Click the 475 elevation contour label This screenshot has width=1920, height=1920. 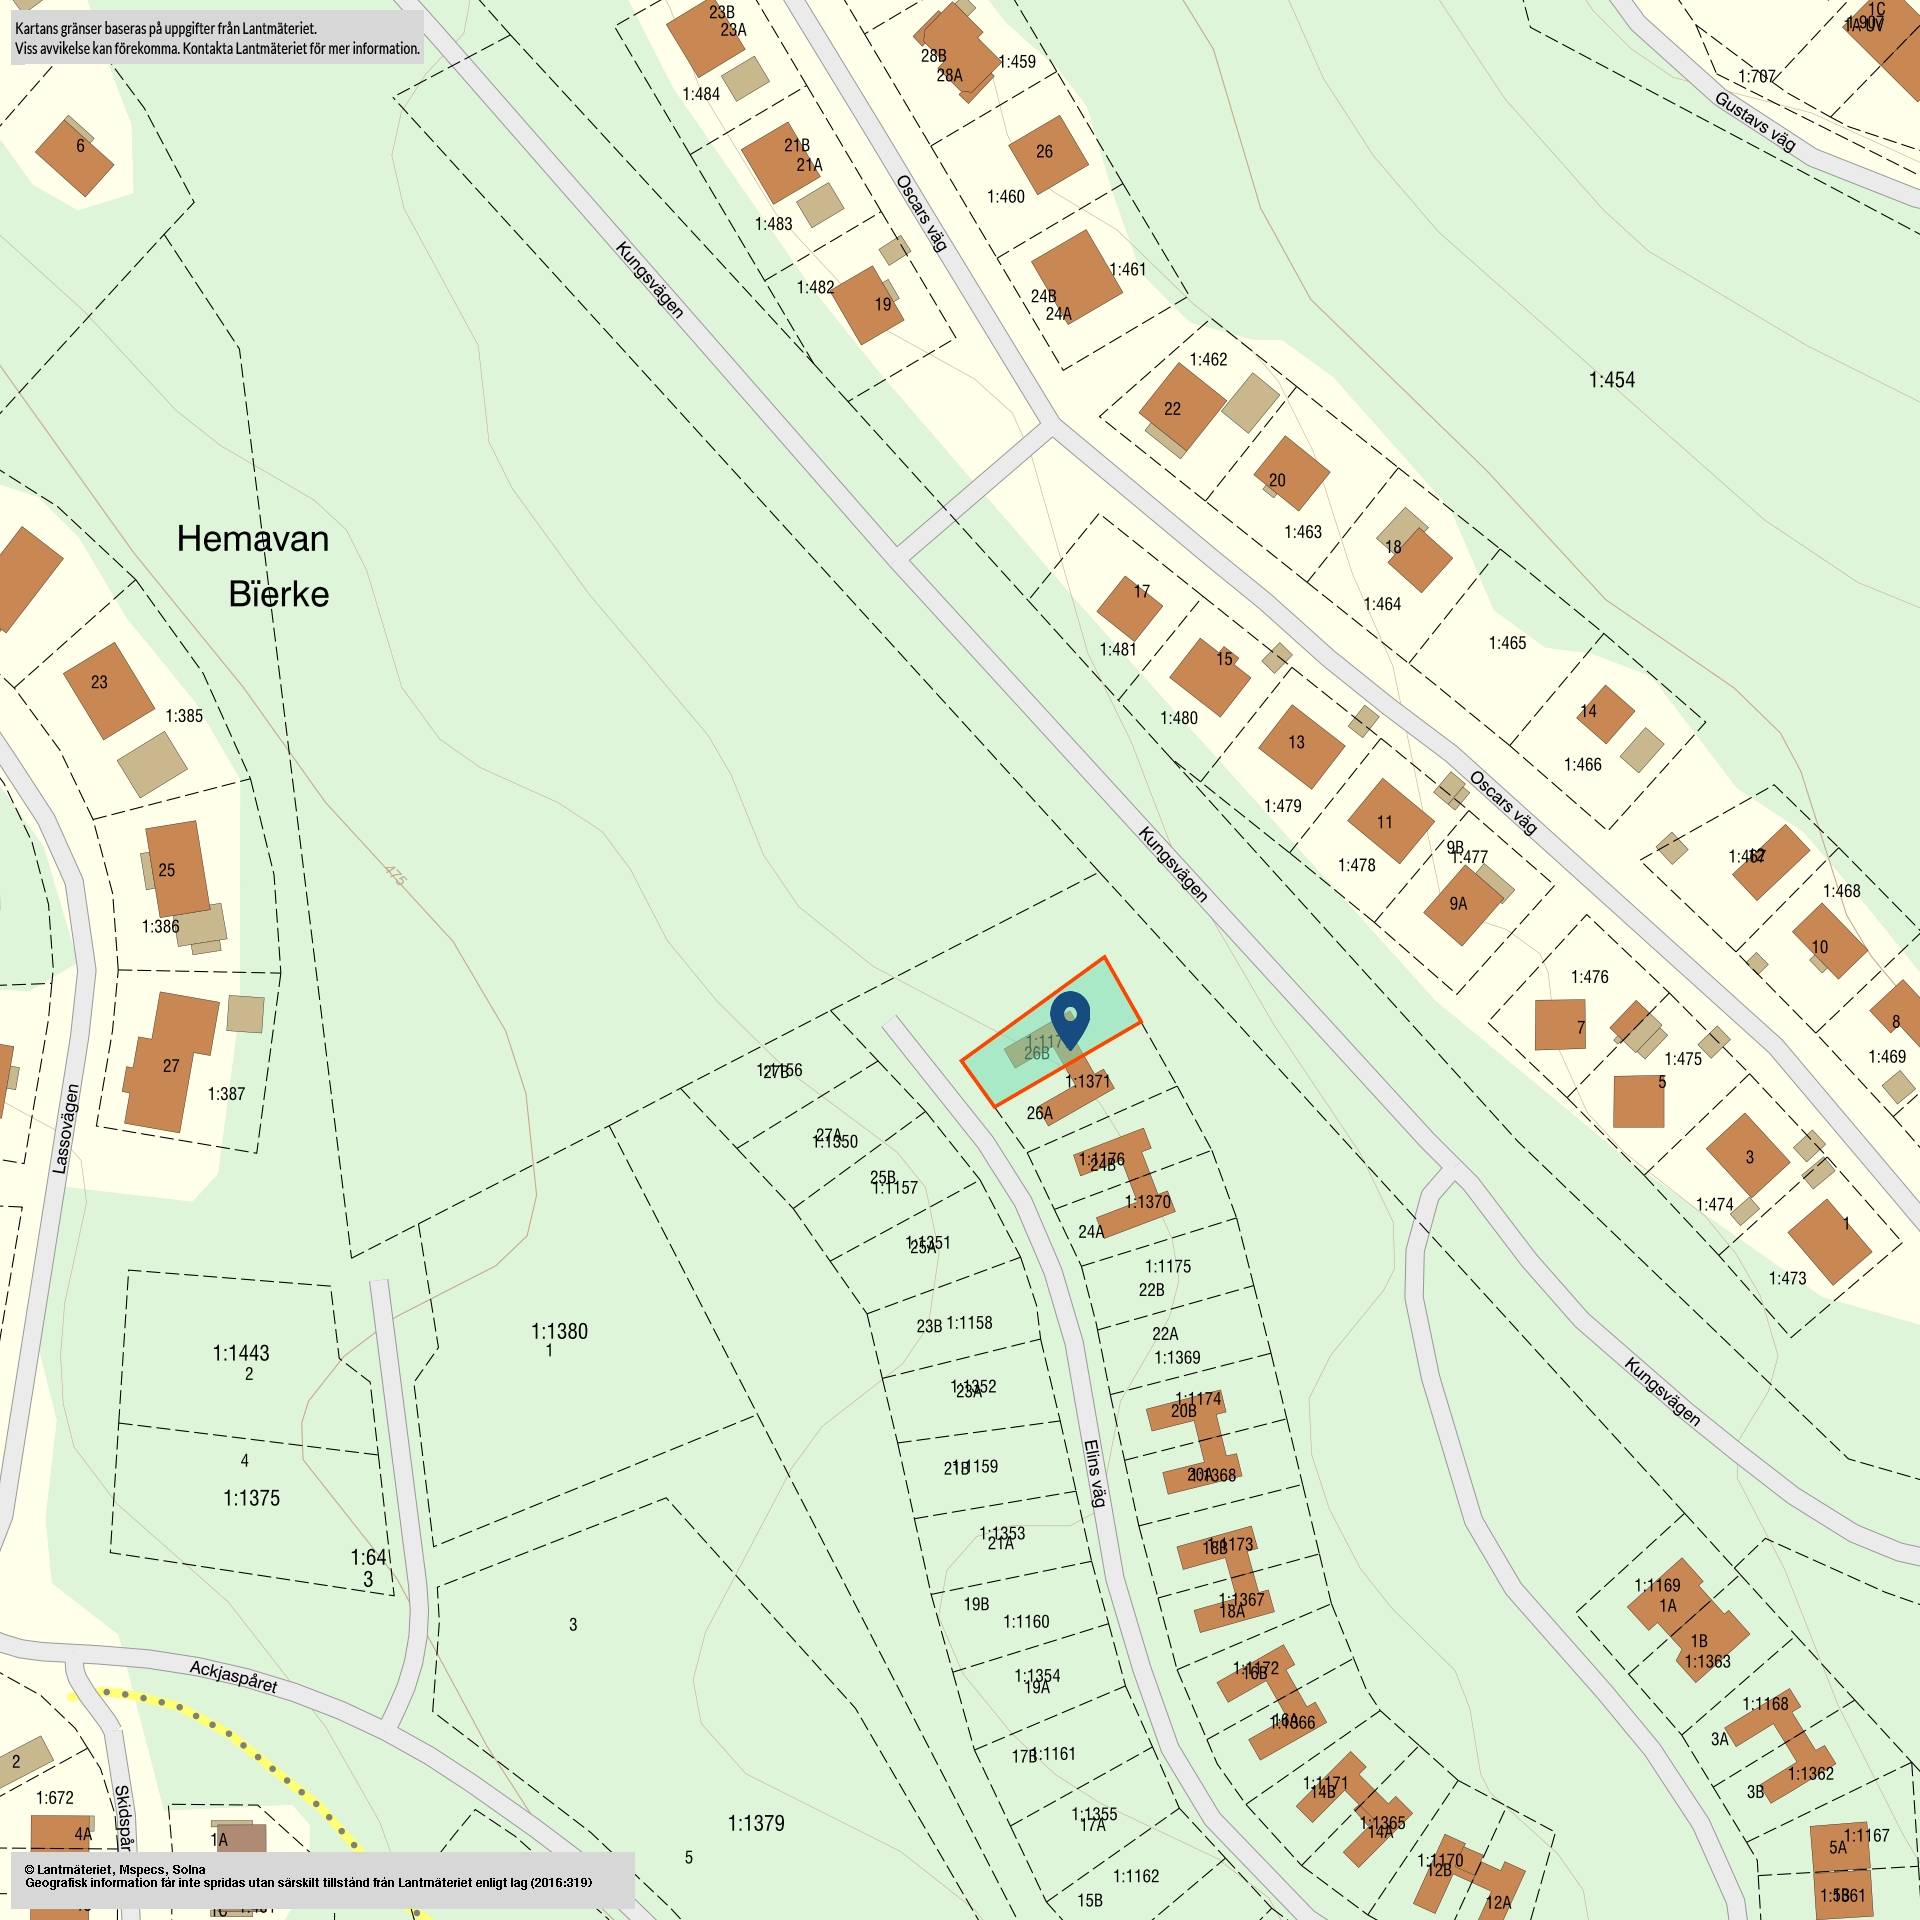396,876
